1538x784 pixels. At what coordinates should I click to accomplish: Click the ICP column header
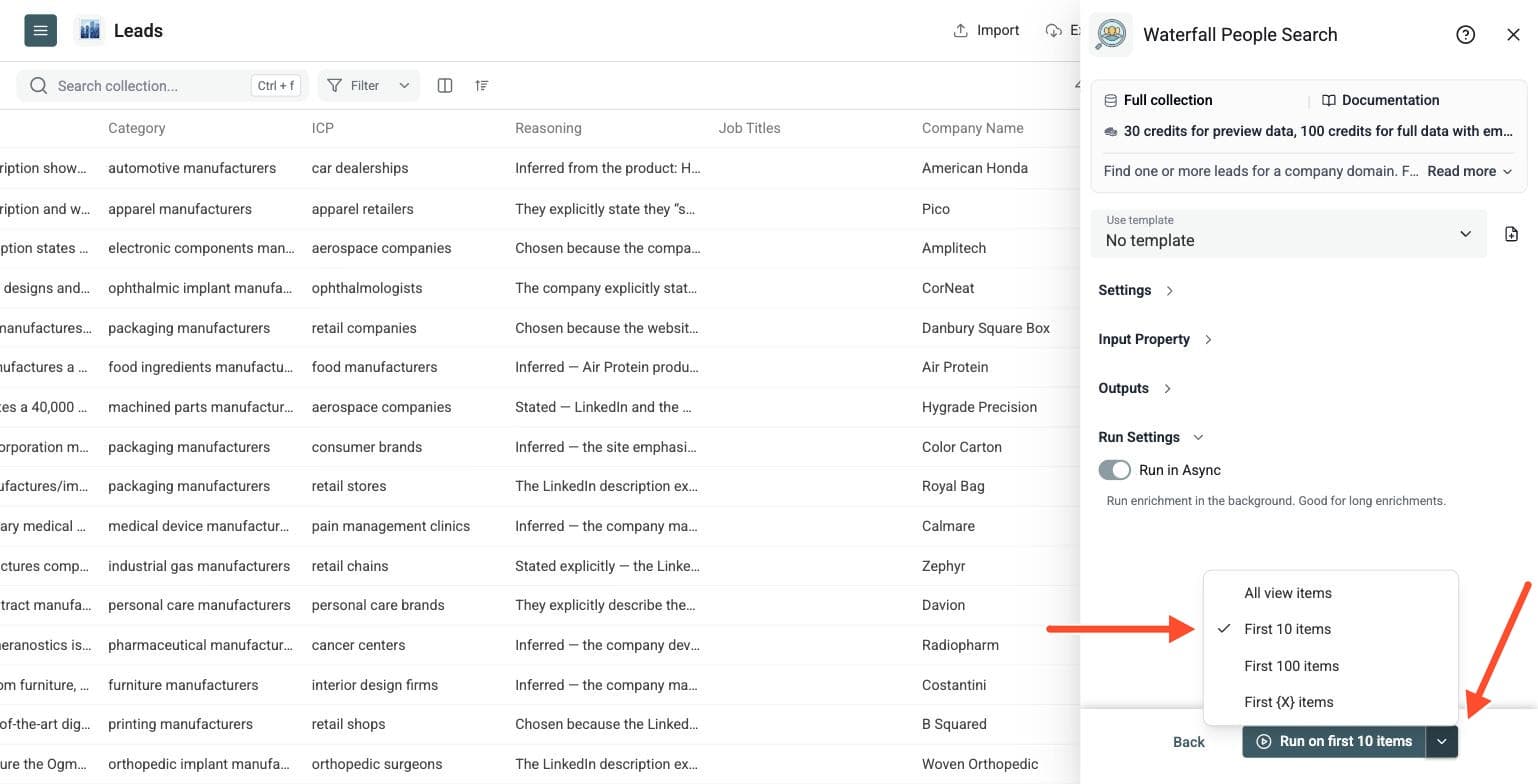click(x=322, y=128)
